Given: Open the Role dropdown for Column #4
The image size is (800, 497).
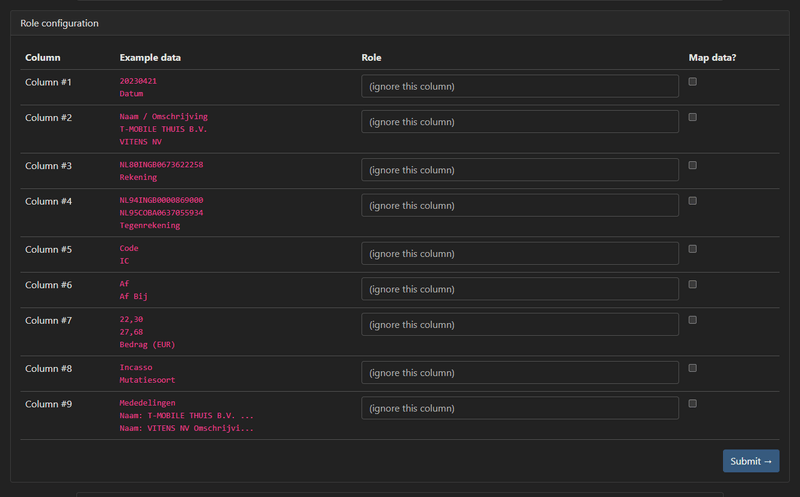Looking at the screenshot, I should coord(520,206).
